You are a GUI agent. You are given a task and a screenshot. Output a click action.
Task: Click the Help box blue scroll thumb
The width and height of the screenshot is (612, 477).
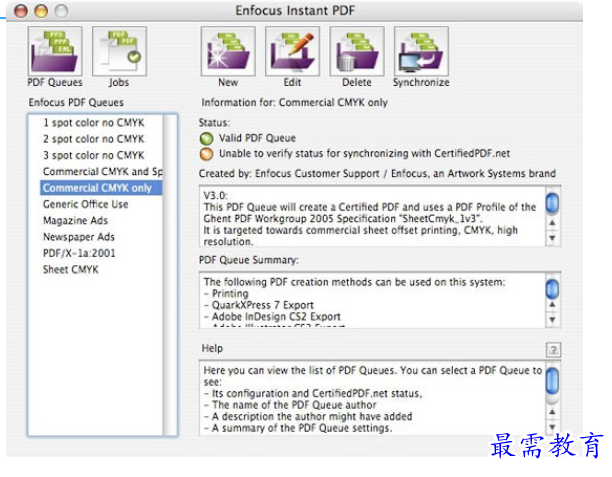[x=552, y=381]
